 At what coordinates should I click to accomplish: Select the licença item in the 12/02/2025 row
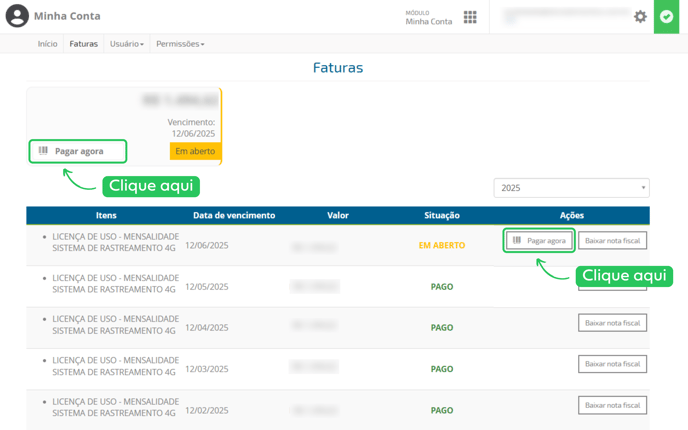[115, 407]
